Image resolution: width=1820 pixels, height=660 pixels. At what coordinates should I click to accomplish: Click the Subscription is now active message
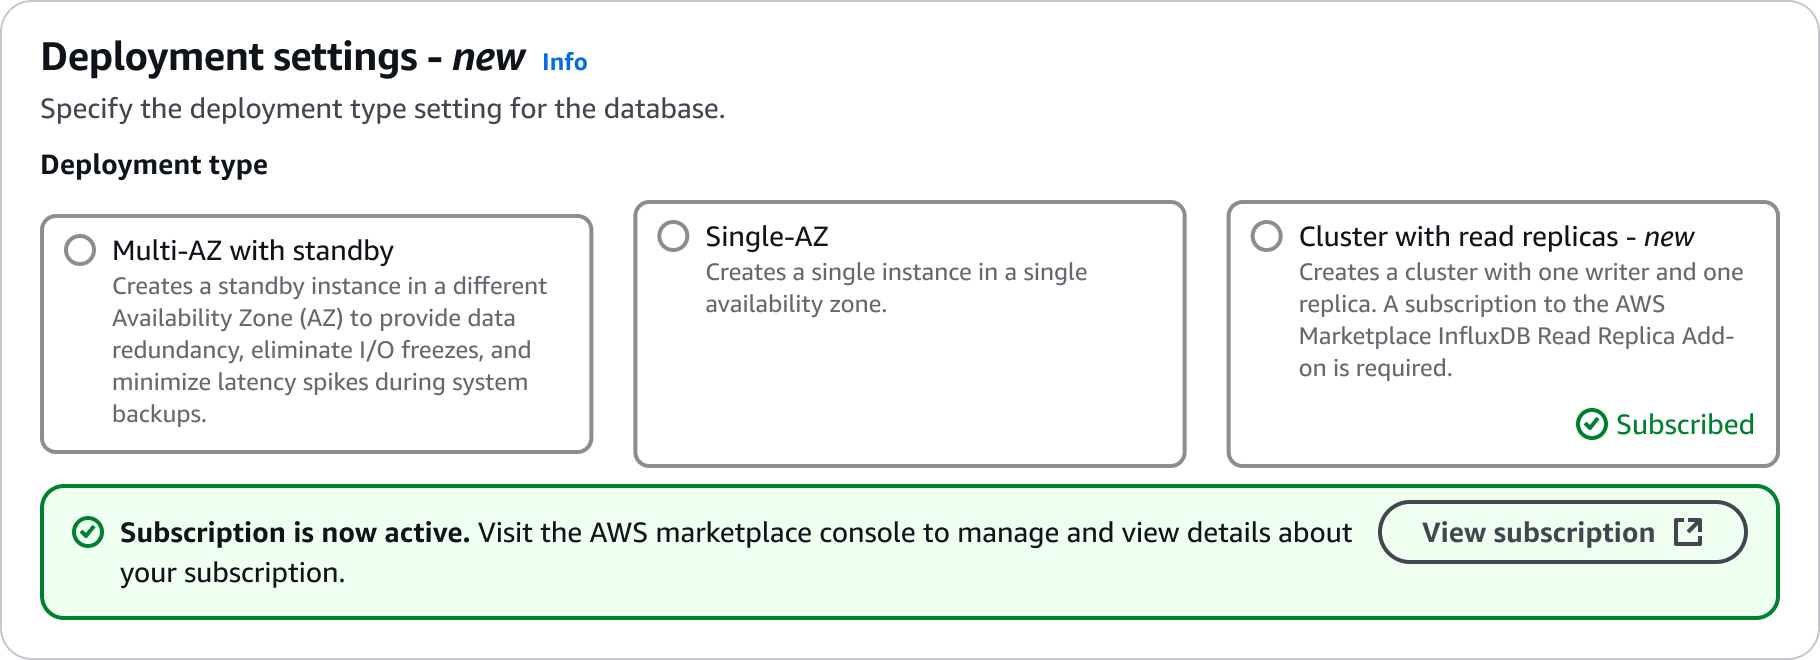tap(294, 532)
